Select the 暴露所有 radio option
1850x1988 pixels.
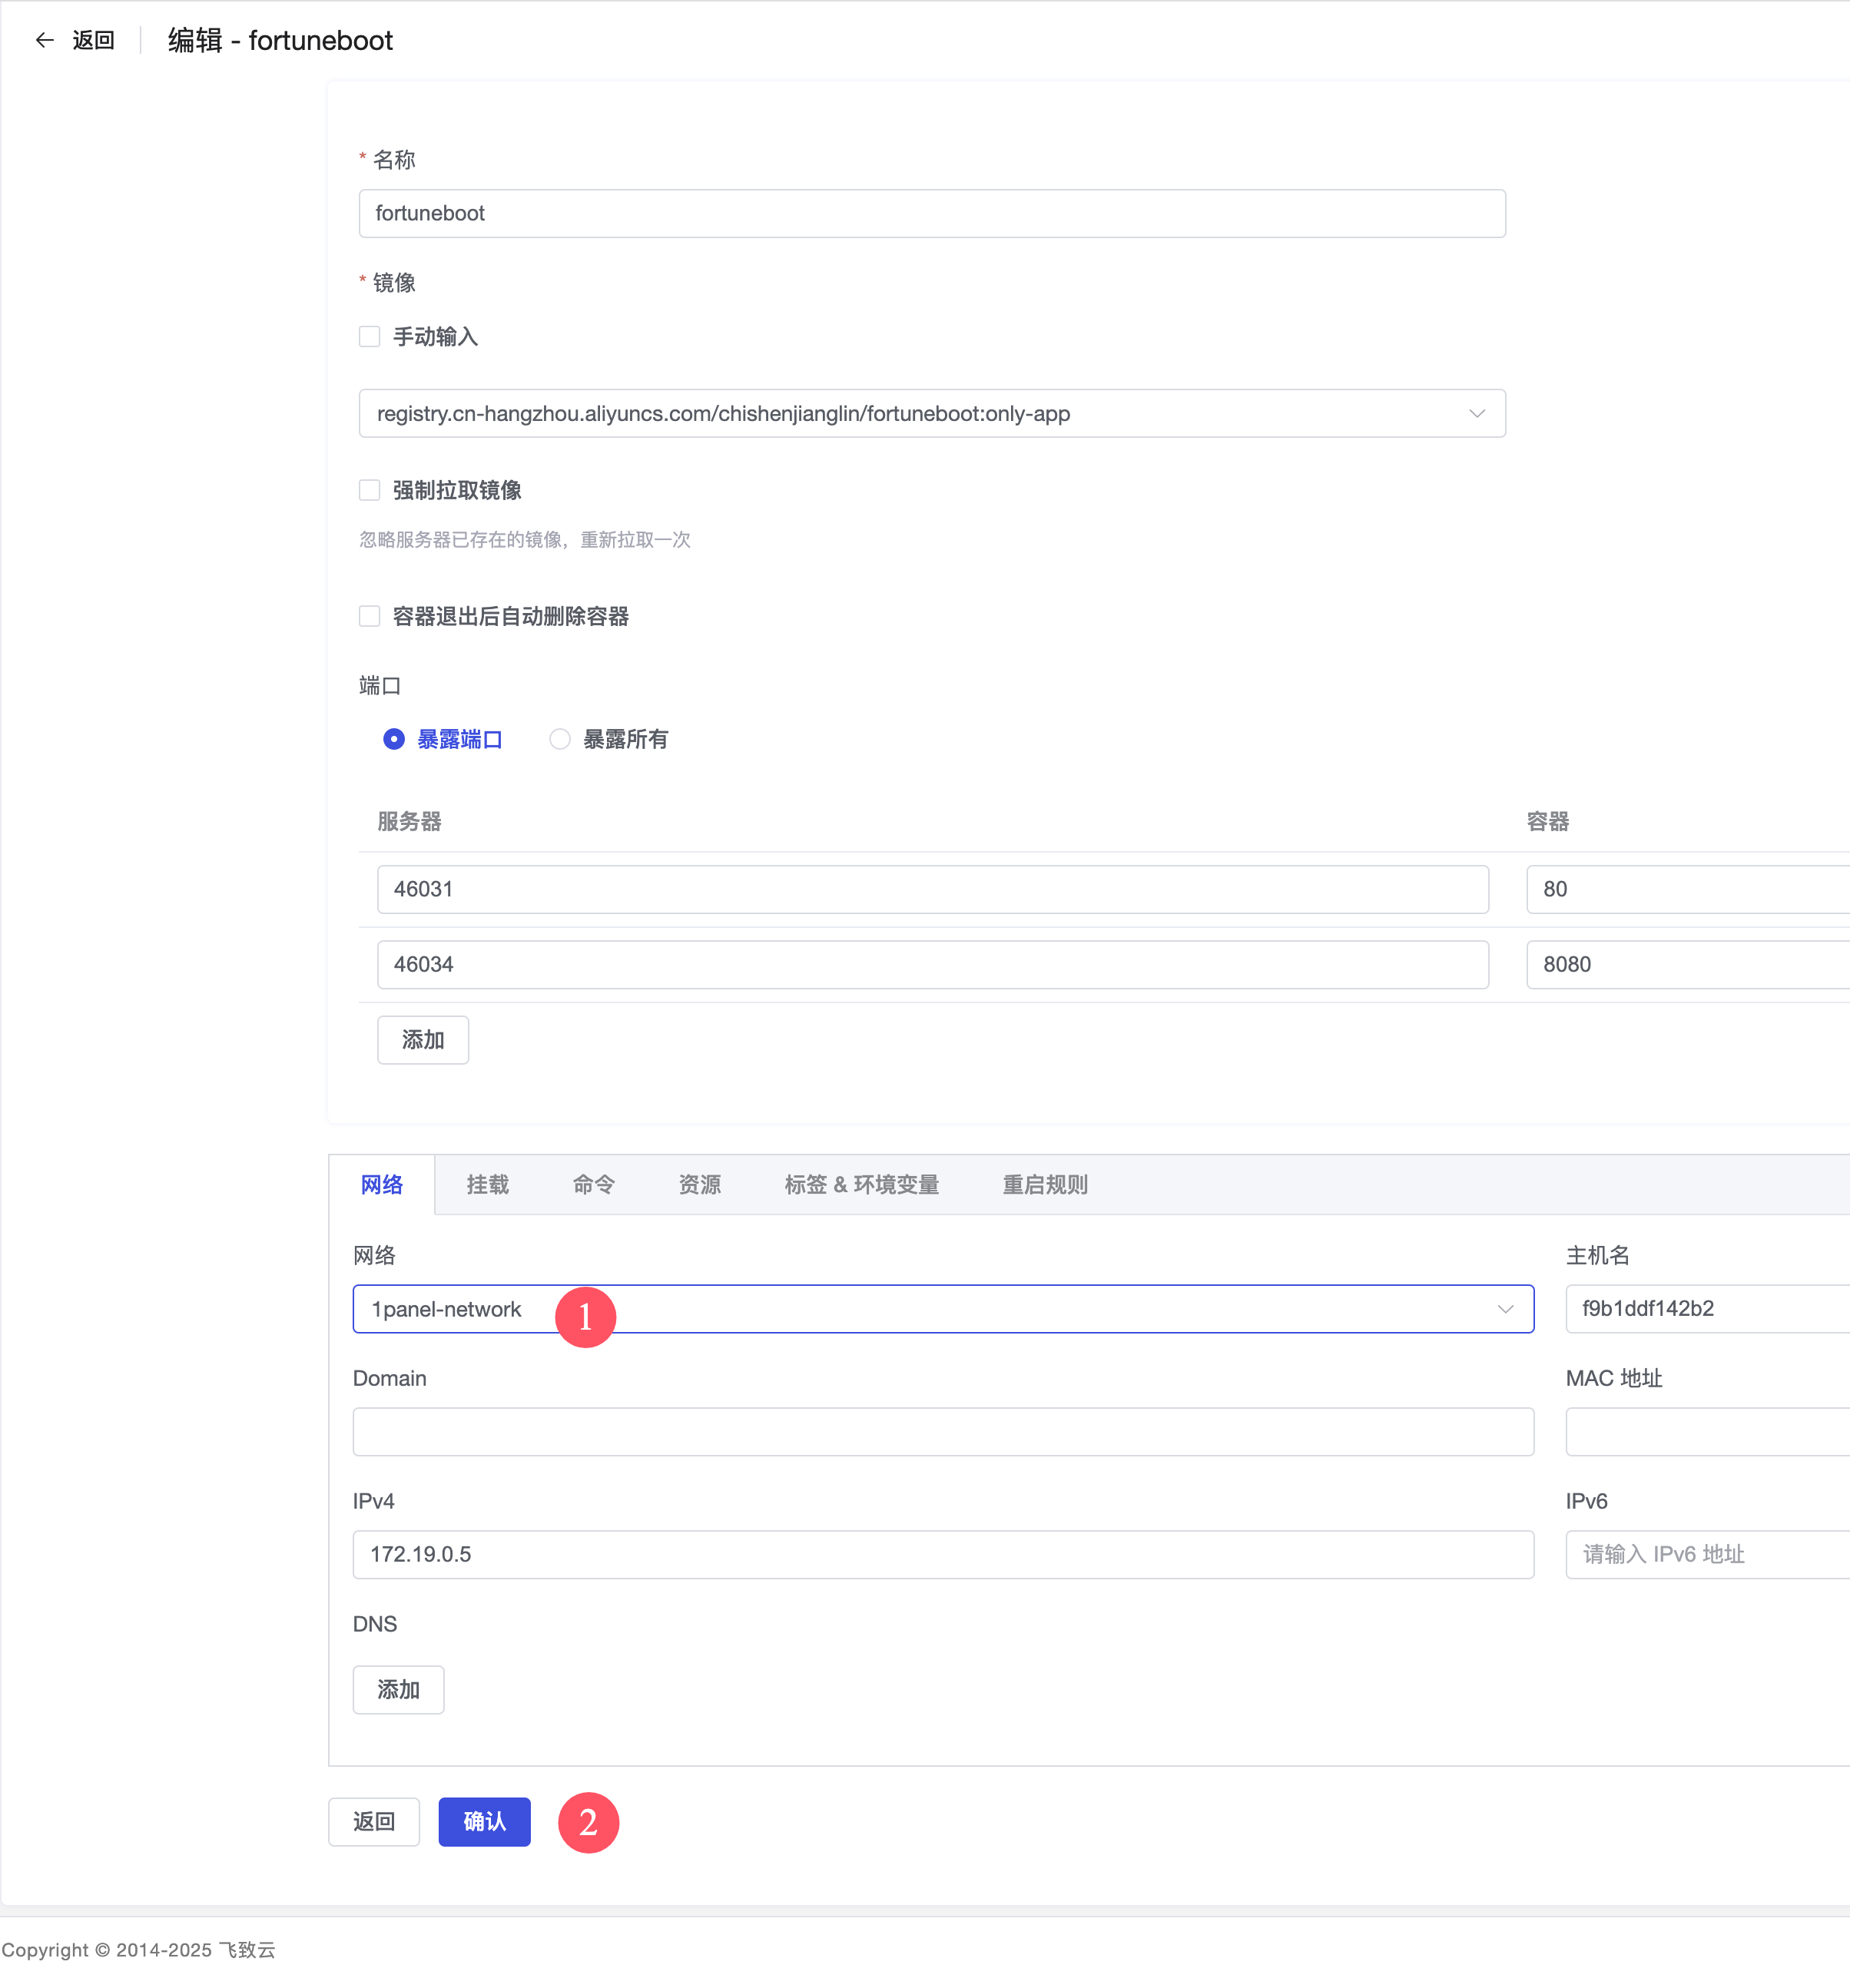pyautogui.click(x=560, y=739)
